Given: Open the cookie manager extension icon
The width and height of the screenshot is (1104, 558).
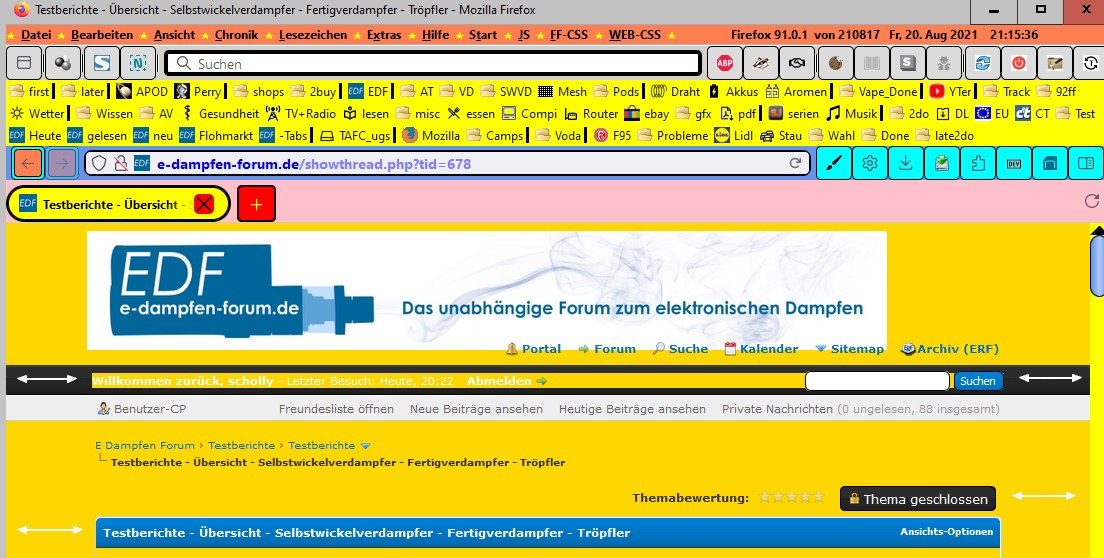Looking at the screenshot, I should pyautogui.click(x=834, y=63).
